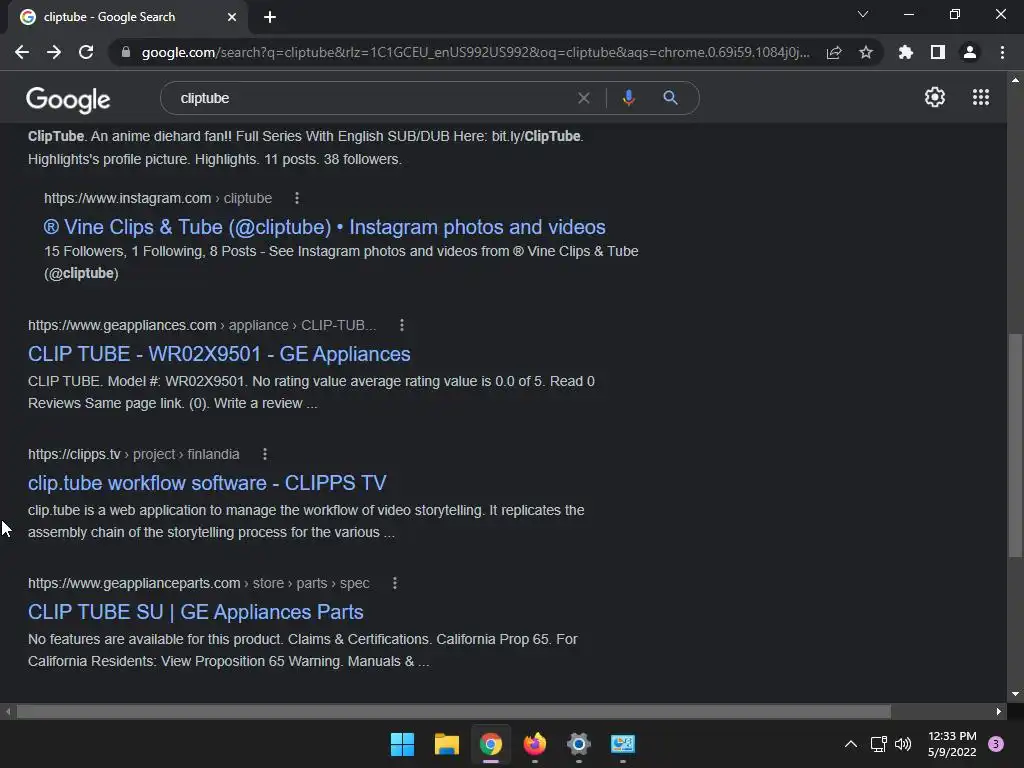This screenshot has height=768, width=1024.
Task: Open the Google apps grid
Action: coord(981,97)
